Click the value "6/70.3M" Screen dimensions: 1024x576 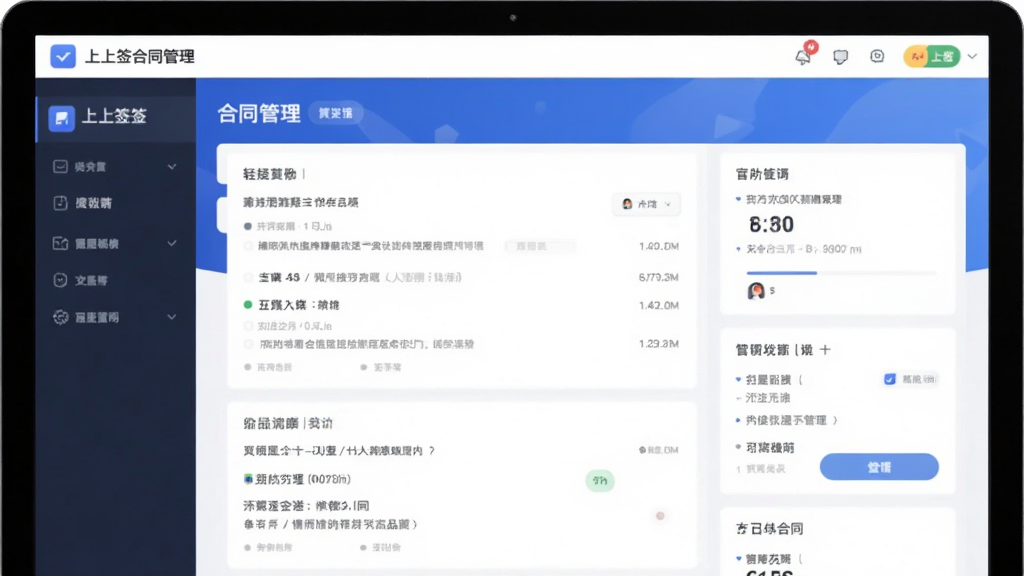click(658, 278)
